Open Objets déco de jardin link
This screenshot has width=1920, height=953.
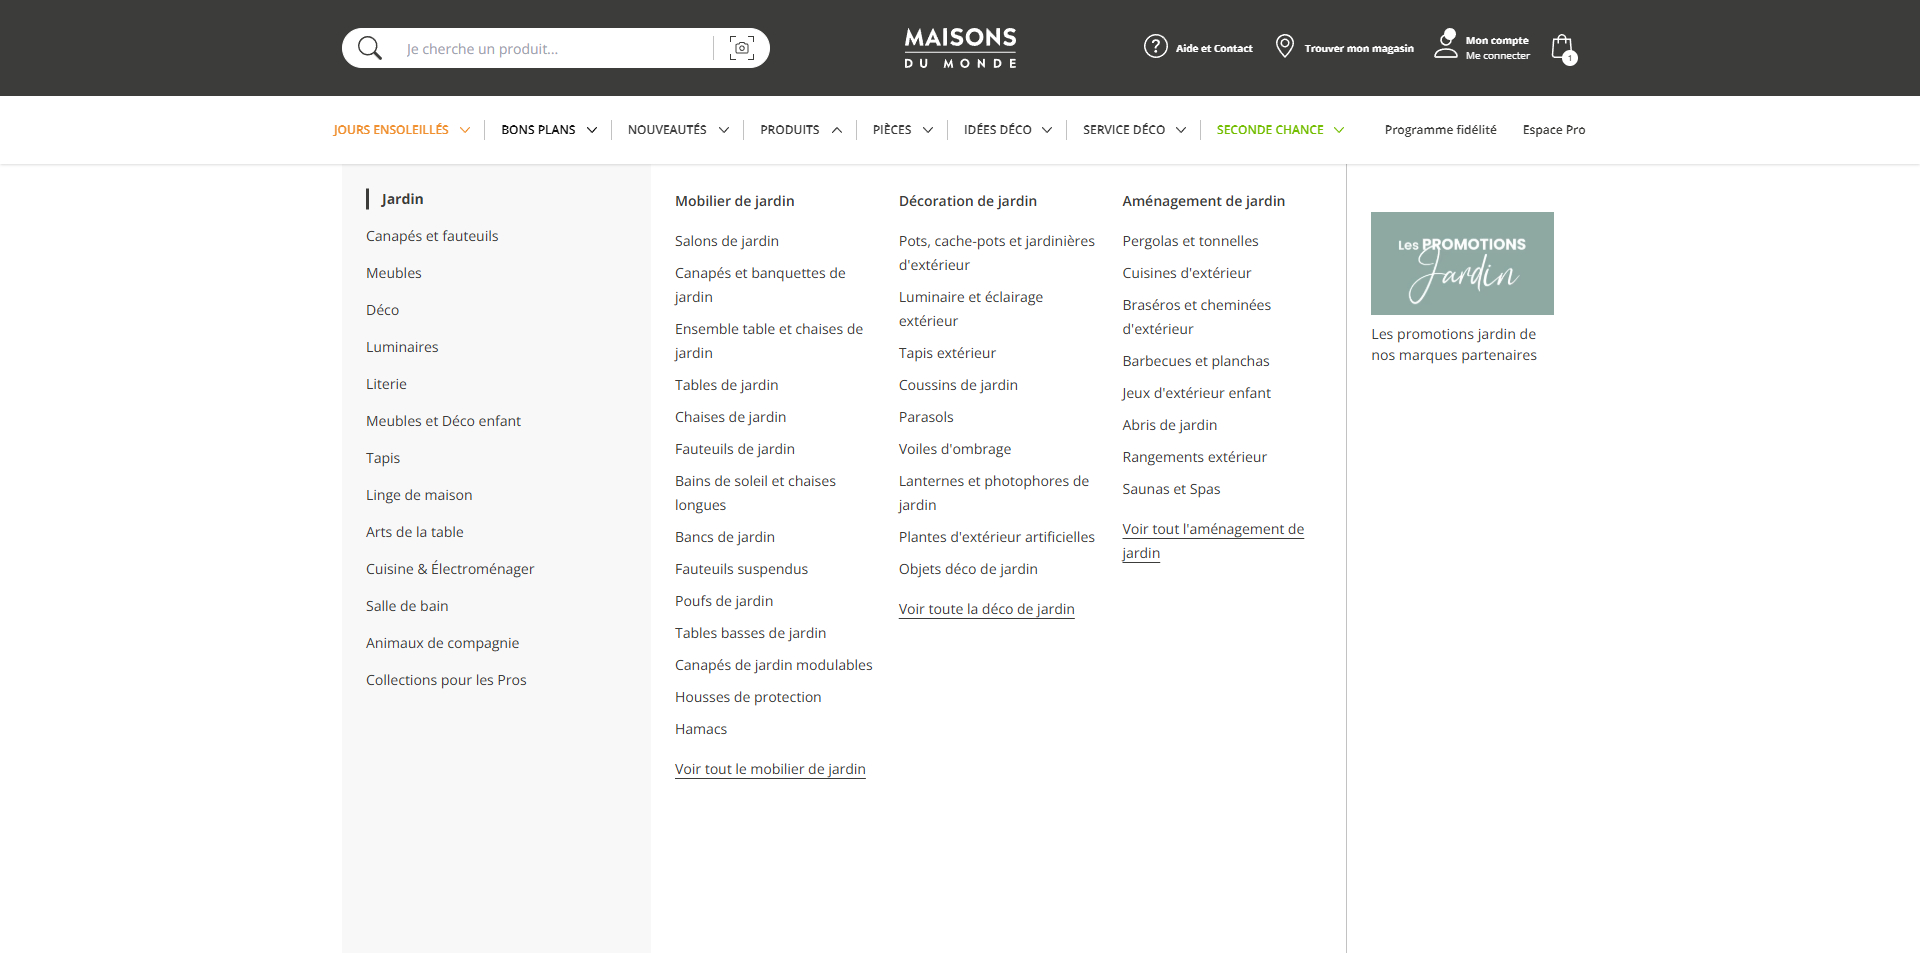968,569
